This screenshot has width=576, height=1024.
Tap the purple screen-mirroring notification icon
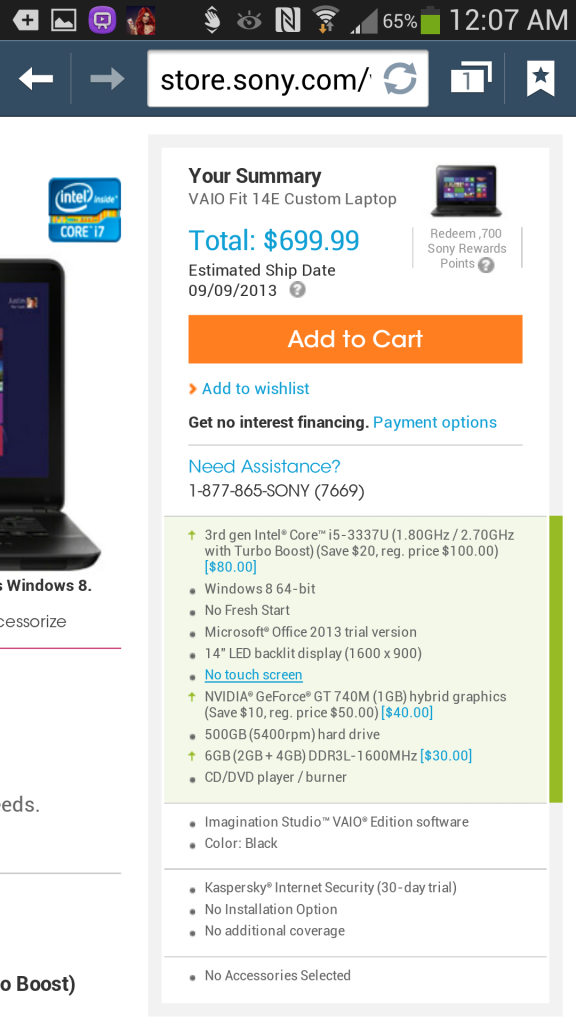(102, 20)
